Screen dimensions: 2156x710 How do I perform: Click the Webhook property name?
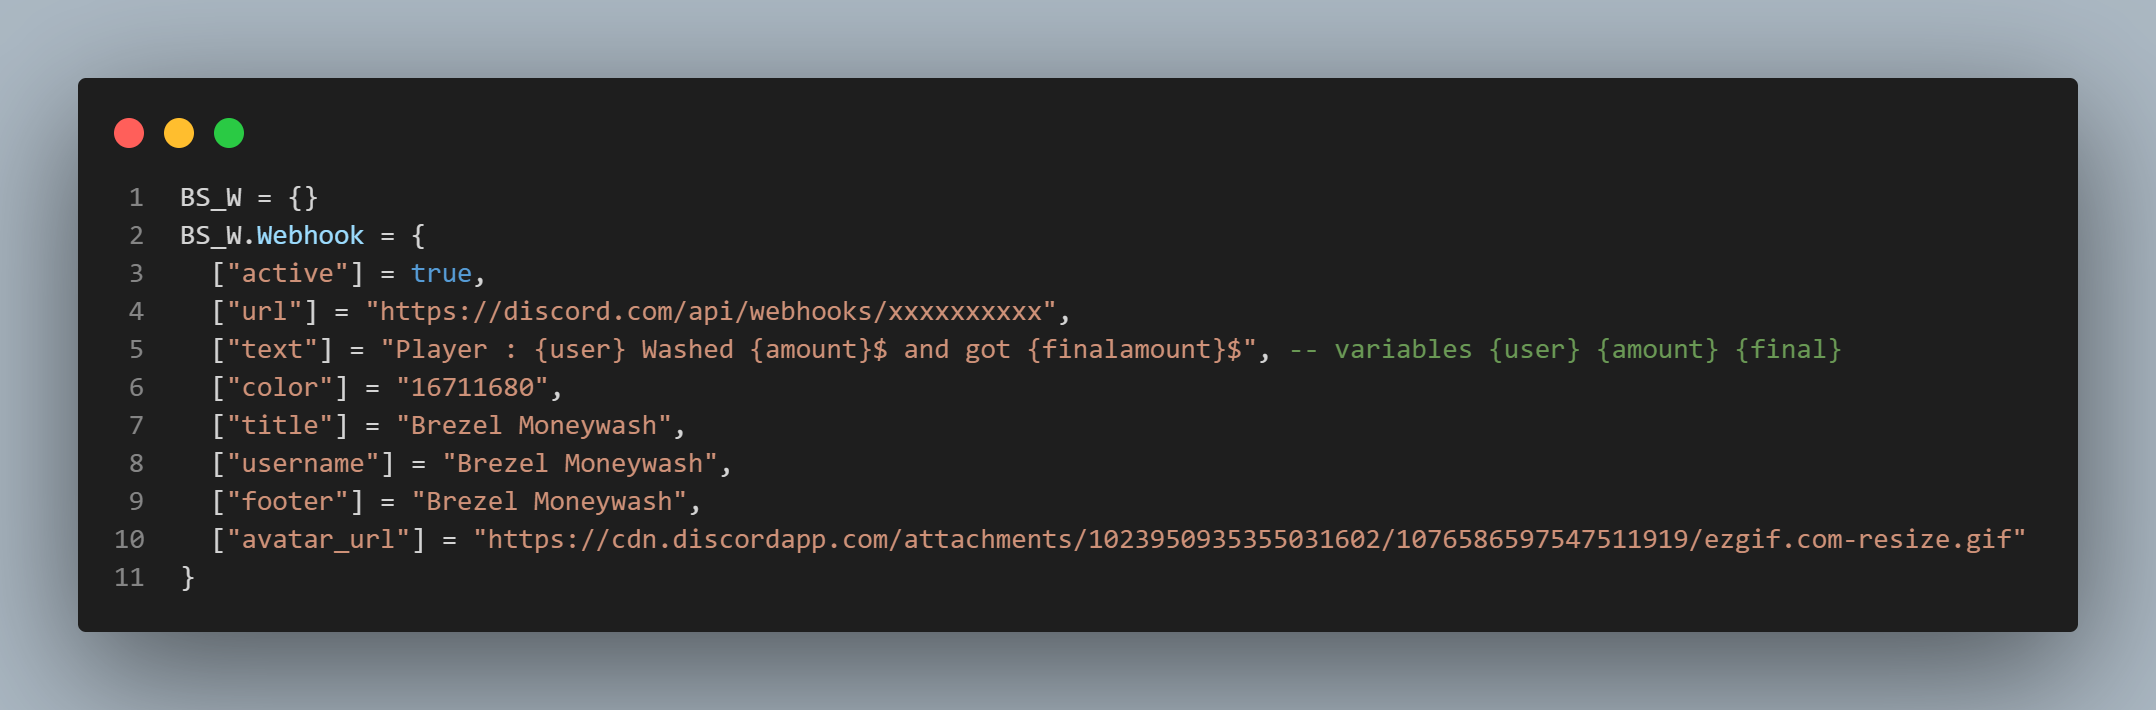click(x=310, y=236)
